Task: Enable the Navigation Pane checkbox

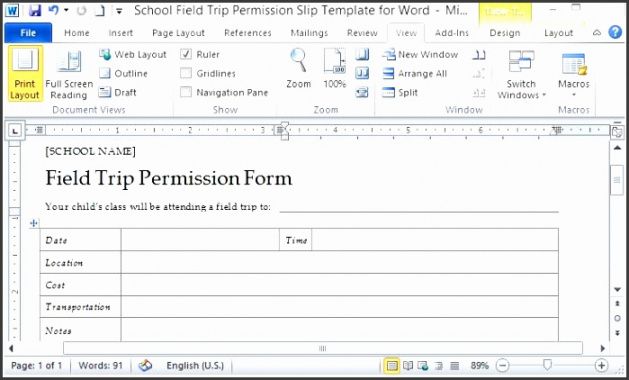Action: click(186, 92)
